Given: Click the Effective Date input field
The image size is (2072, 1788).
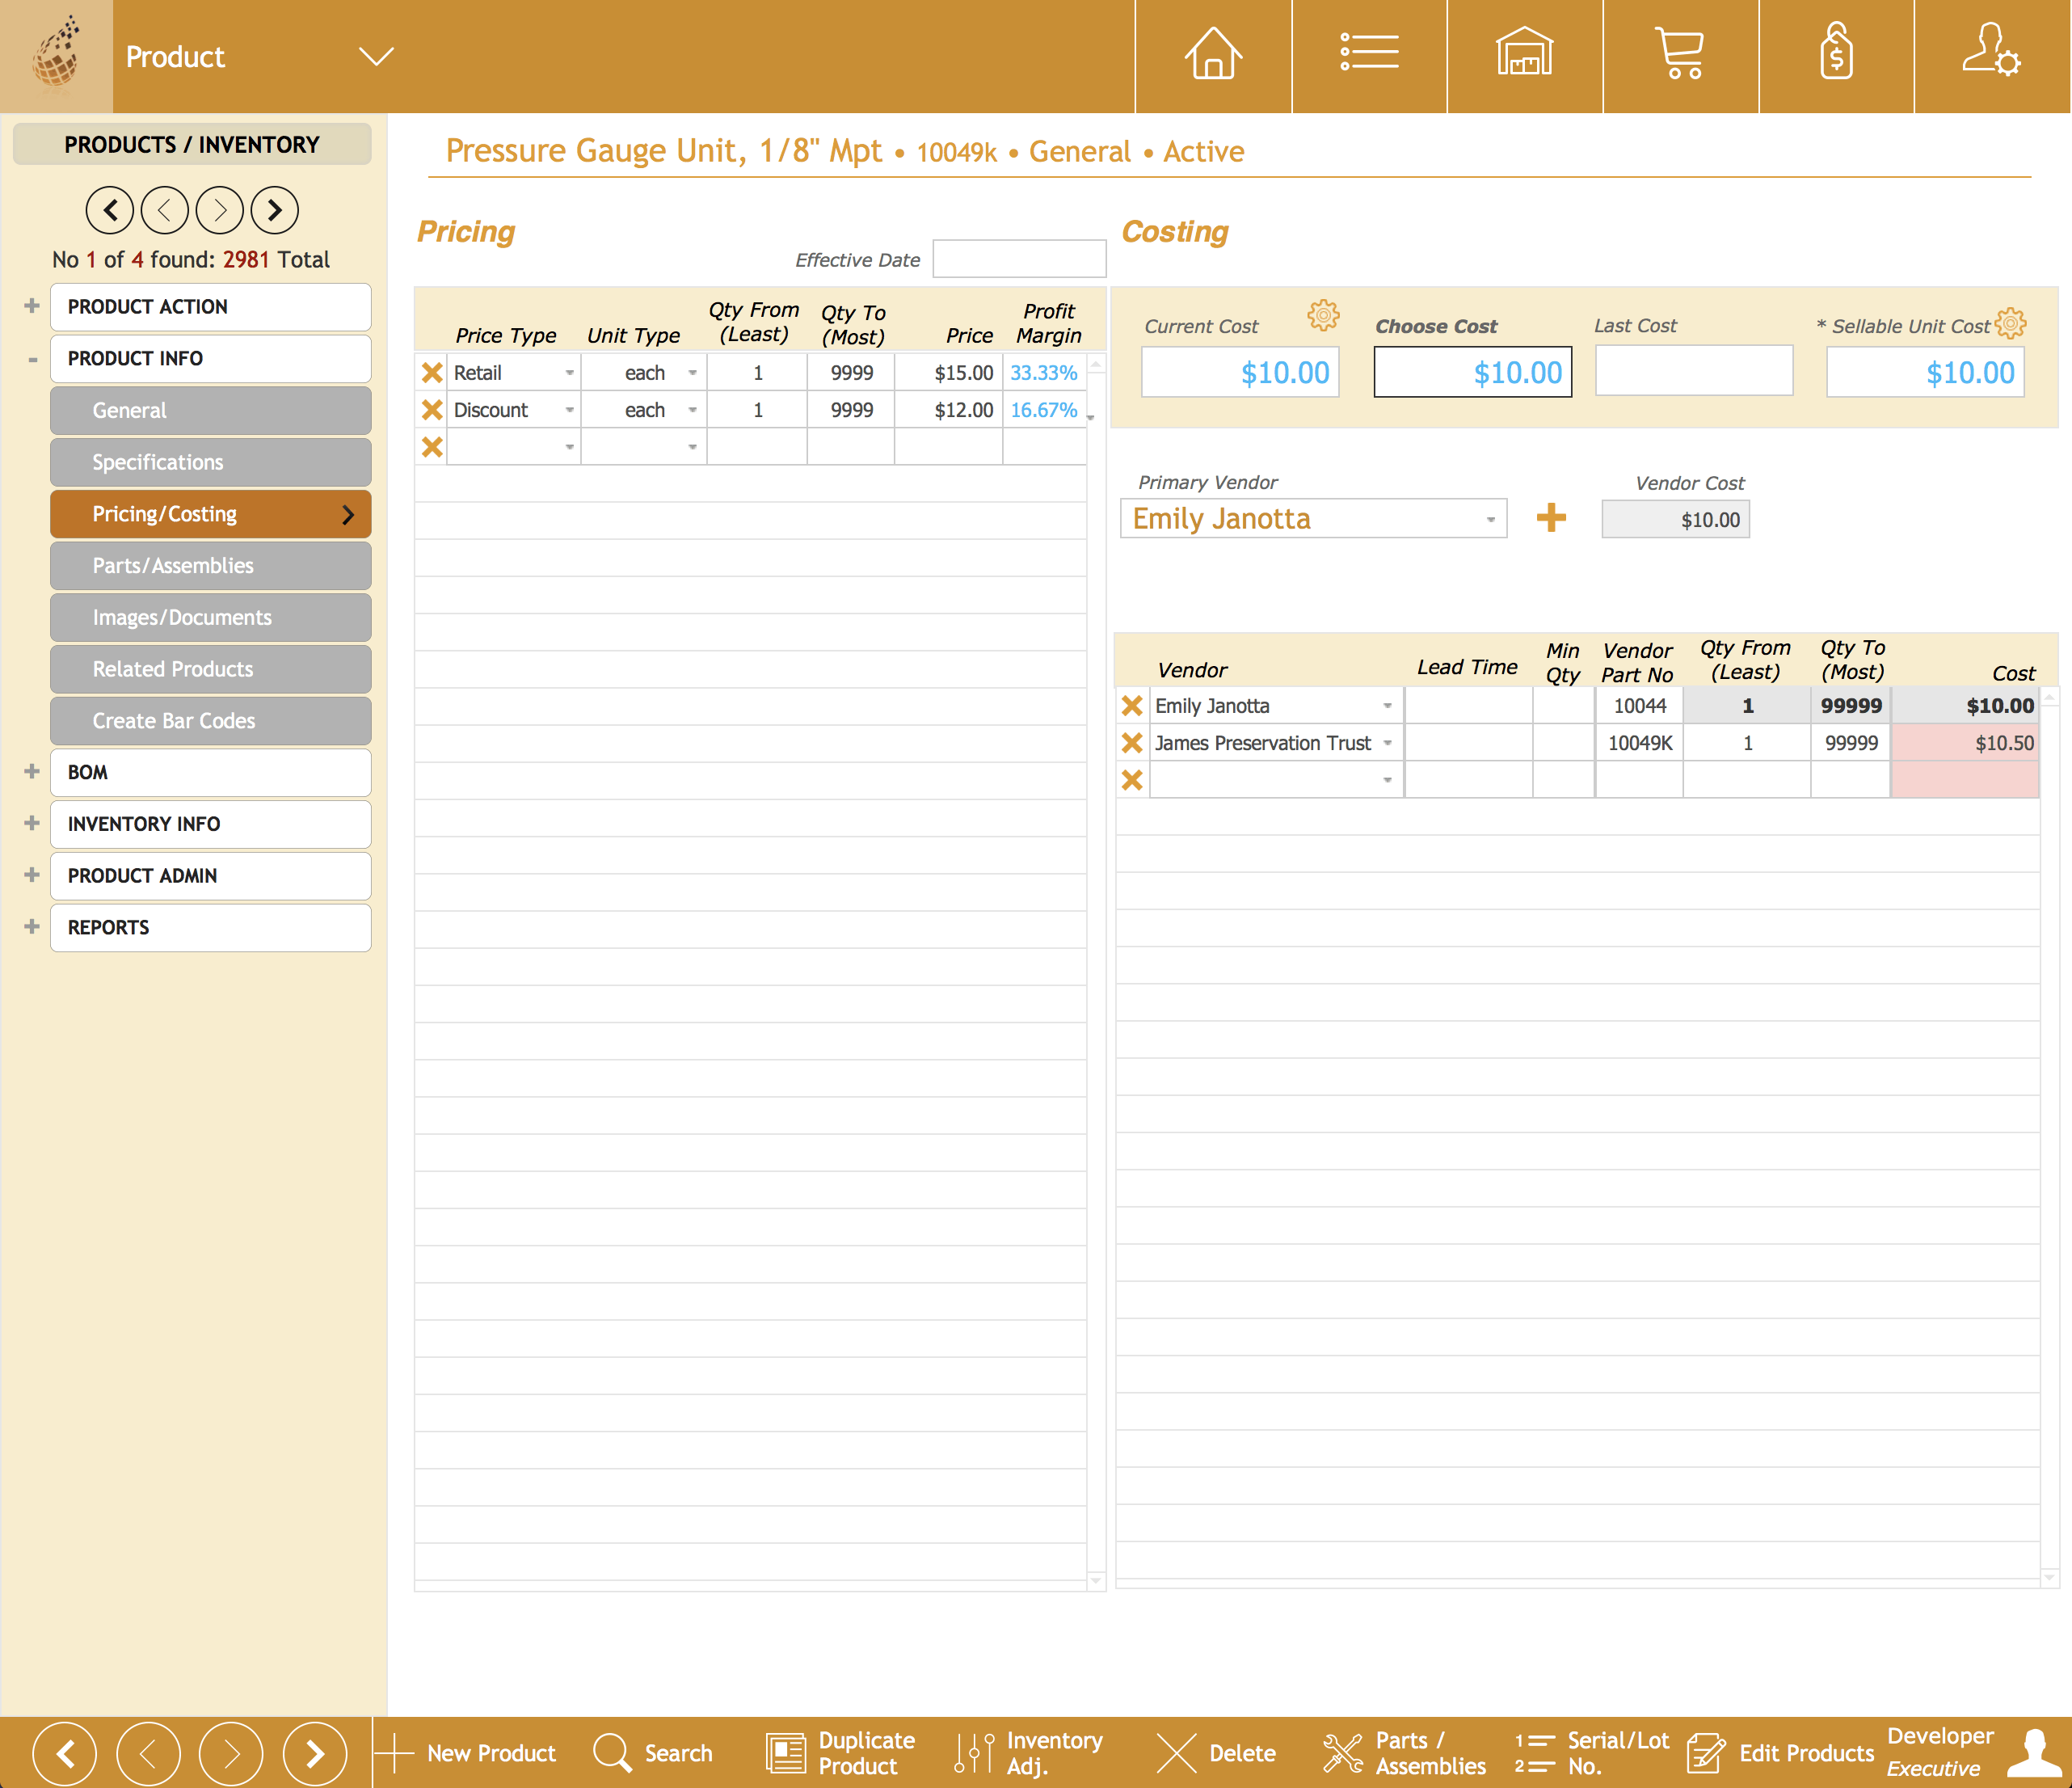Looking at the screenshot, I should coord(1019,259).
